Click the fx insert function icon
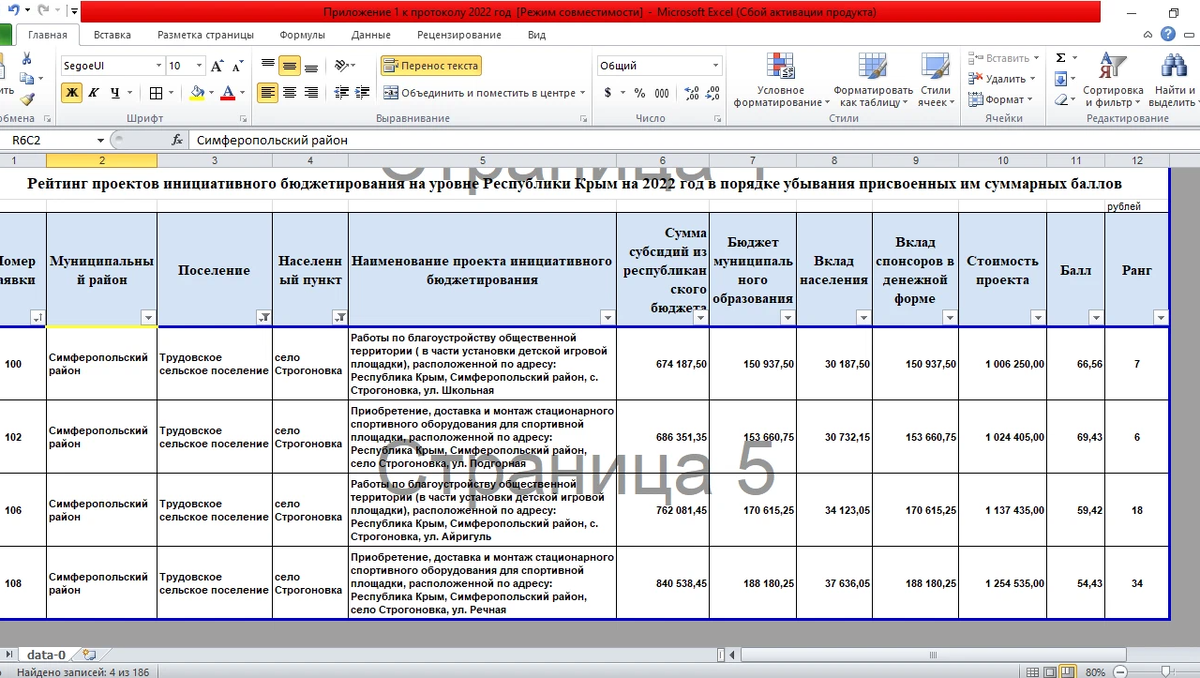The height and width of the screenshot is (678, 1200). pyautogui.click(x=178, y=140)
